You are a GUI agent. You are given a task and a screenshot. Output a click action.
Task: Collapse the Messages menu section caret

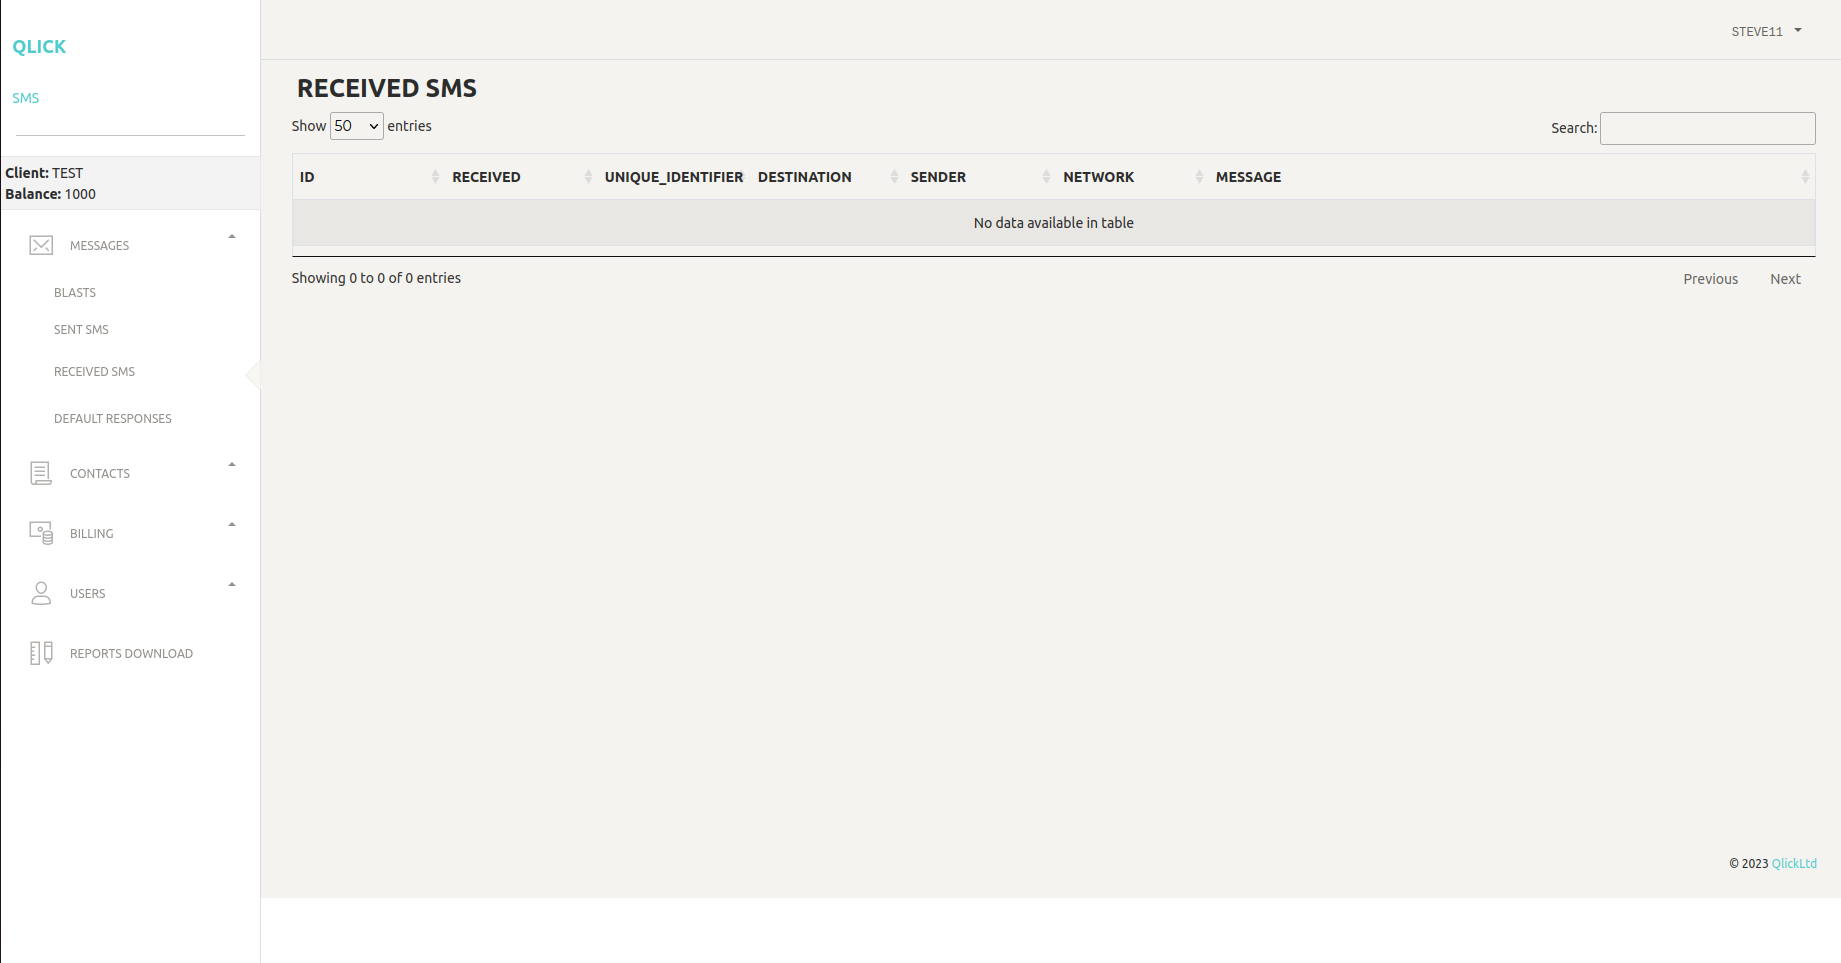pos(232,237)
